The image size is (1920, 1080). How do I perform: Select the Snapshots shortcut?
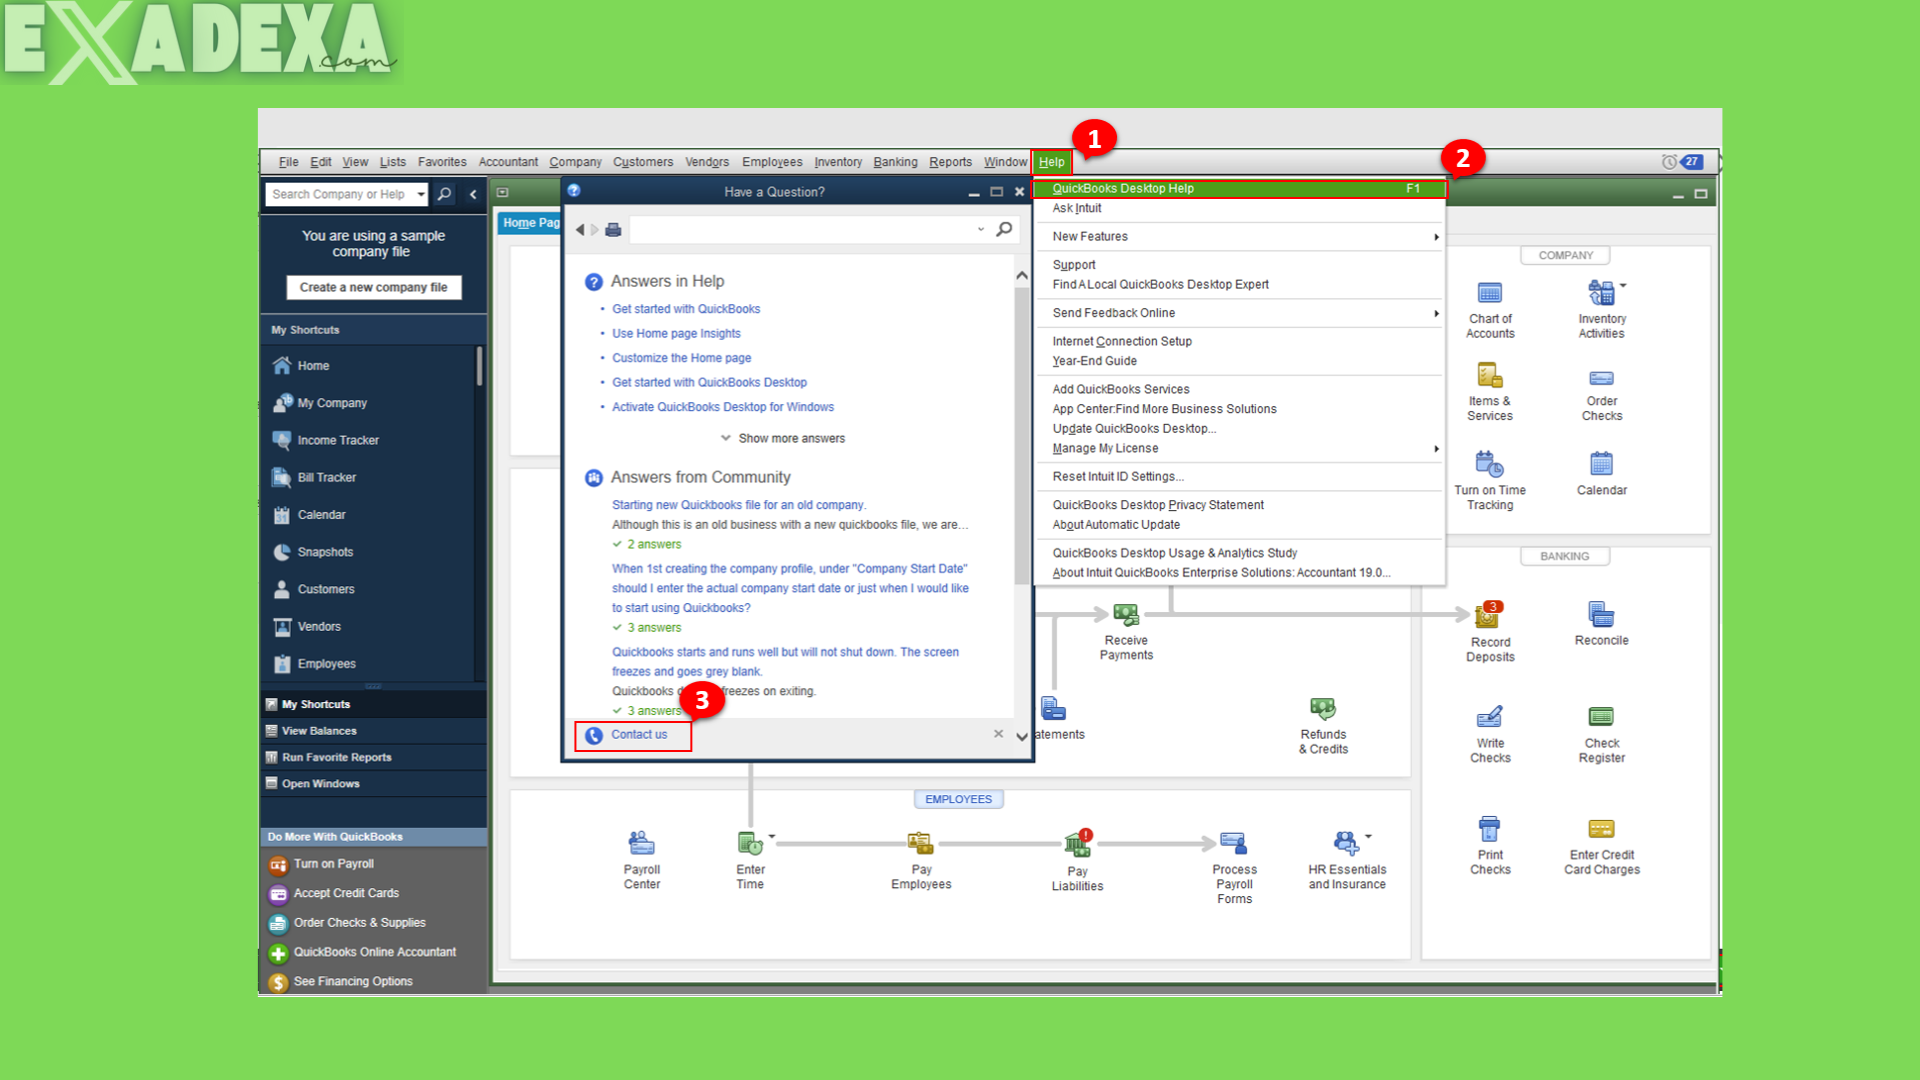[x=323, y=551]
